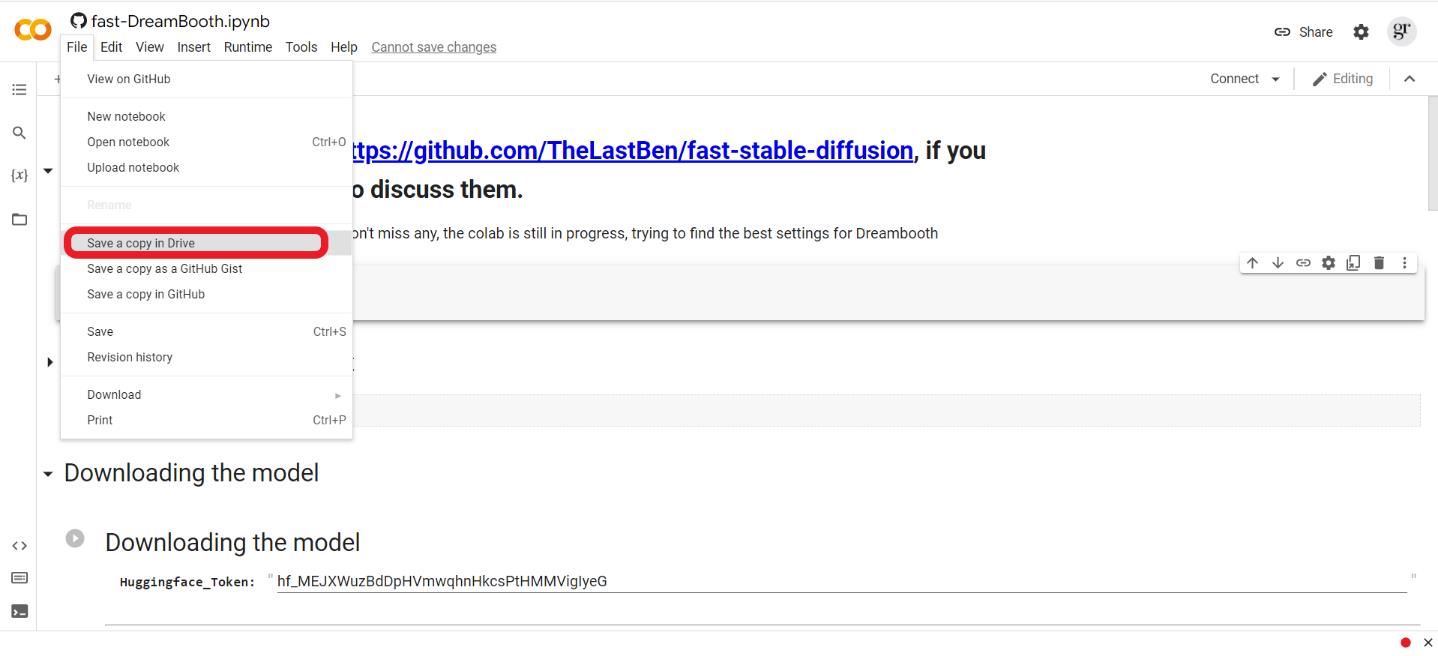Select New notebook
Viewport: 1438px width, 656px height.
pyautogui.click(x=206, y=117)
